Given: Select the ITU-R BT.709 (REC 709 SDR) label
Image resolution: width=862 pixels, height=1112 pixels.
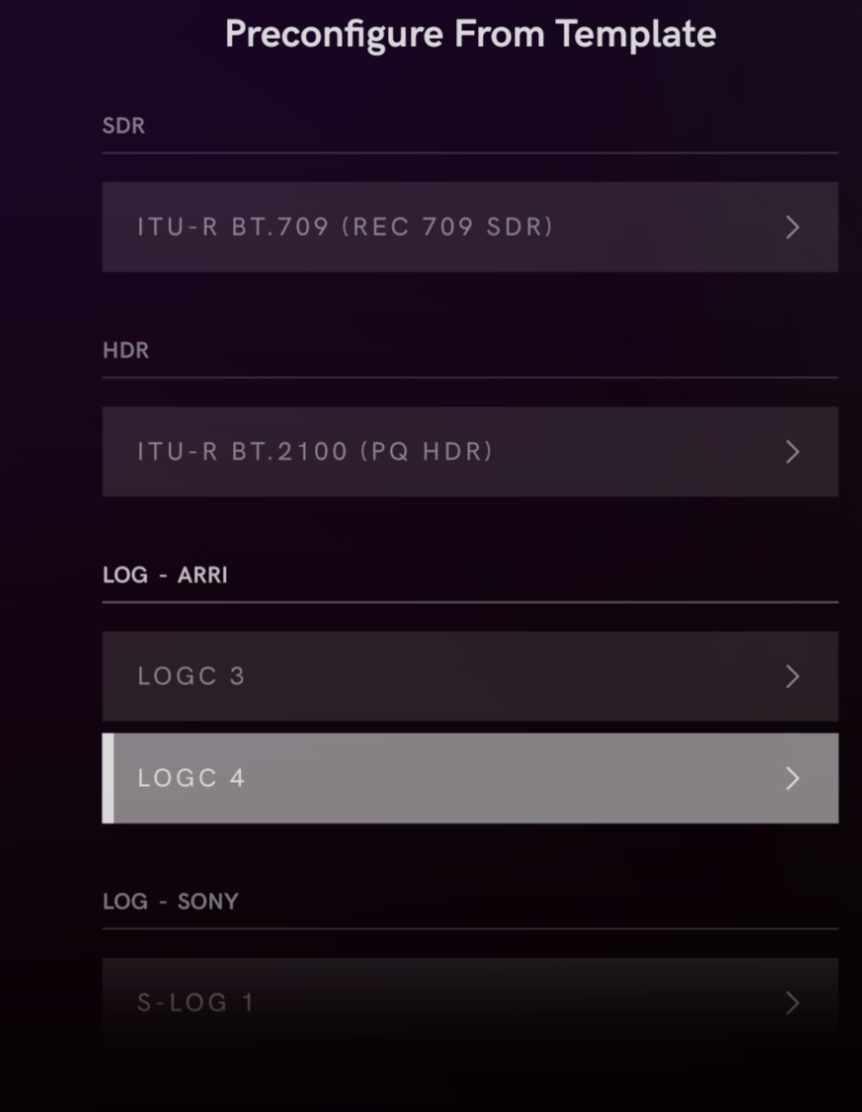Looking at the screenshot, I should click(345, 227).
